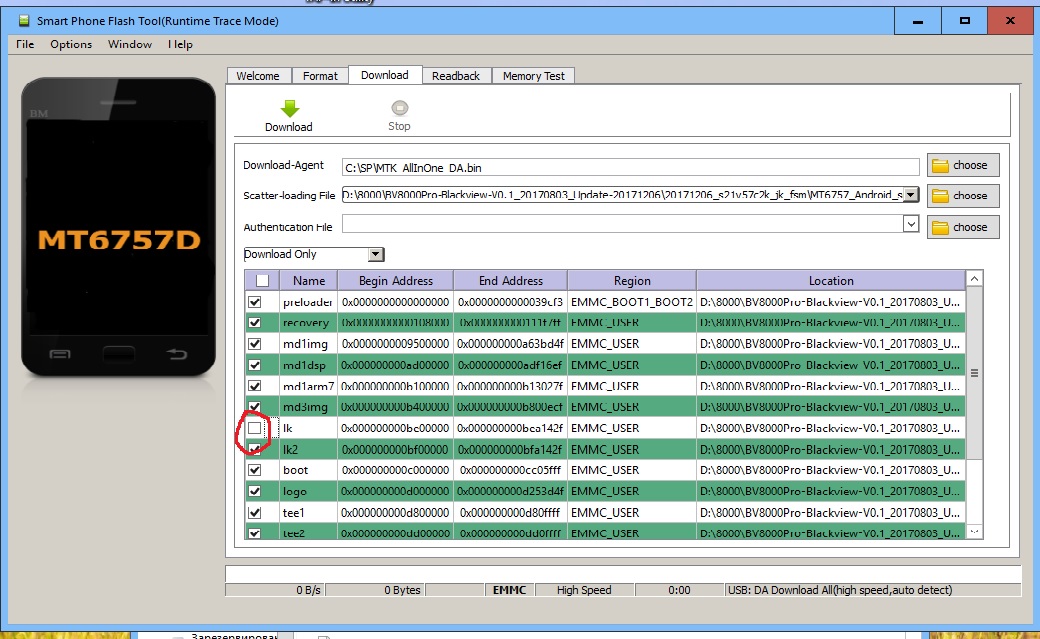Click the Begin Address column header

[x=396, y=281]
